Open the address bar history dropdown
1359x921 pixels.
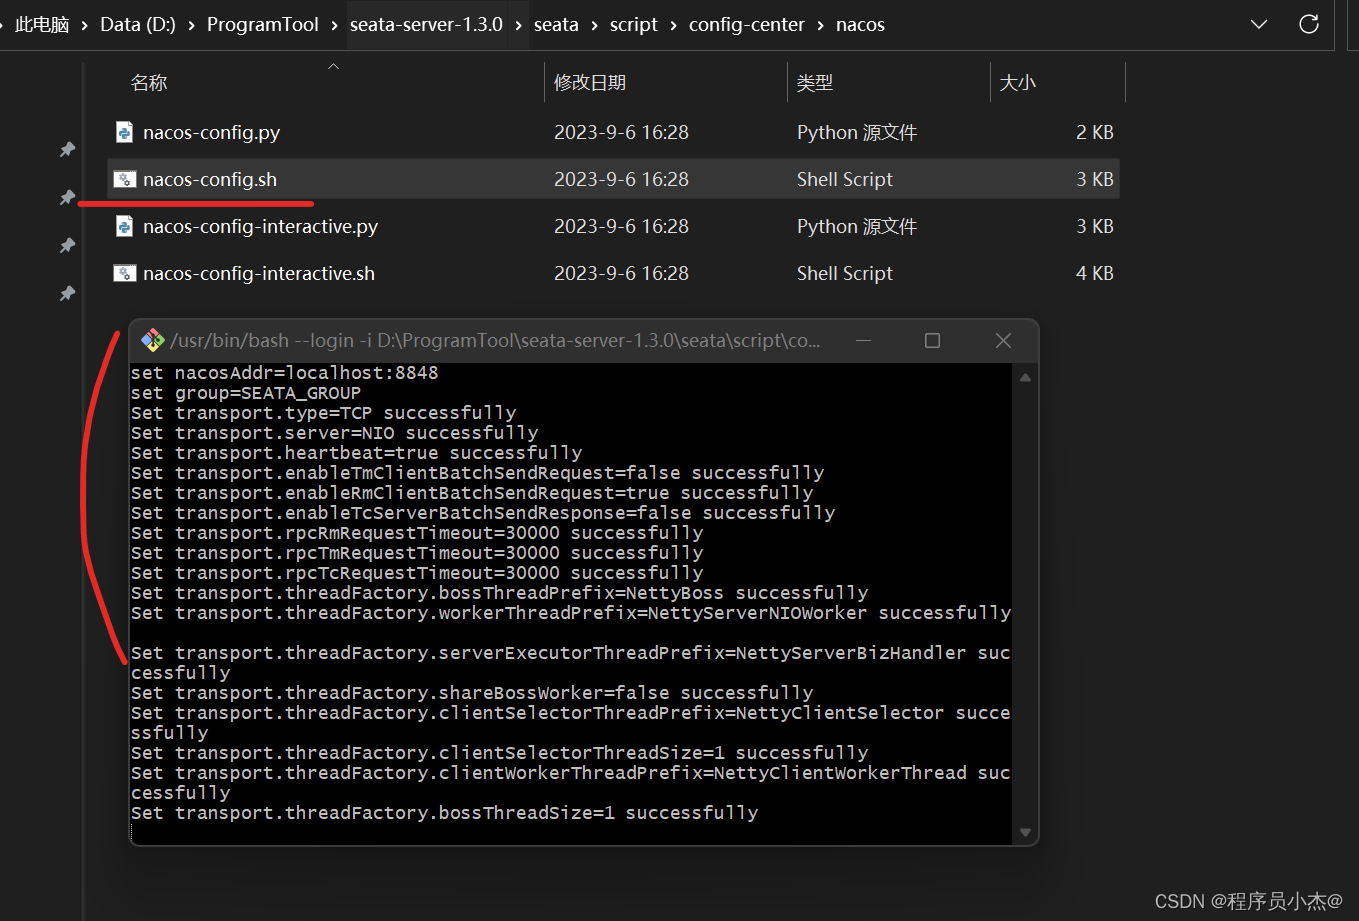pyautogui.click(x=1258, y=24)
